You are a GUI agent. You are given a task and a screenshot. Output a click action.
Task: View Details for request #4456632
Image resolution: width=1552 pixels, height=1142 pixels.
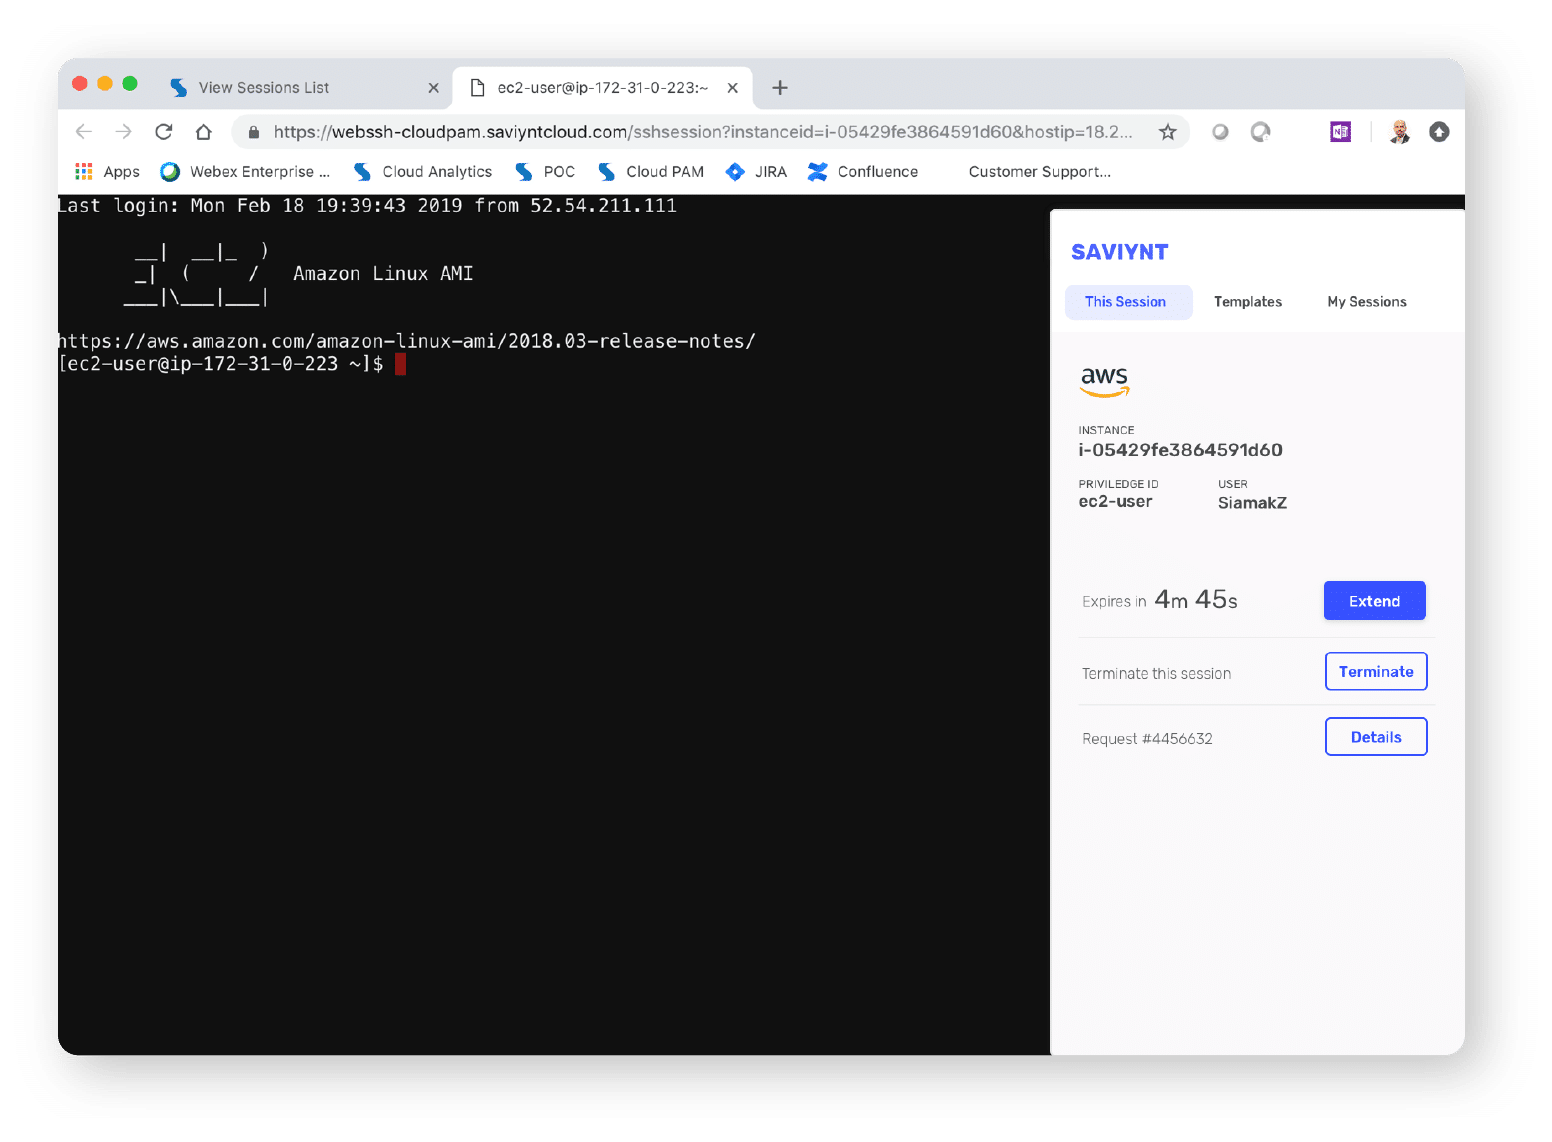tap(1376, 737)
